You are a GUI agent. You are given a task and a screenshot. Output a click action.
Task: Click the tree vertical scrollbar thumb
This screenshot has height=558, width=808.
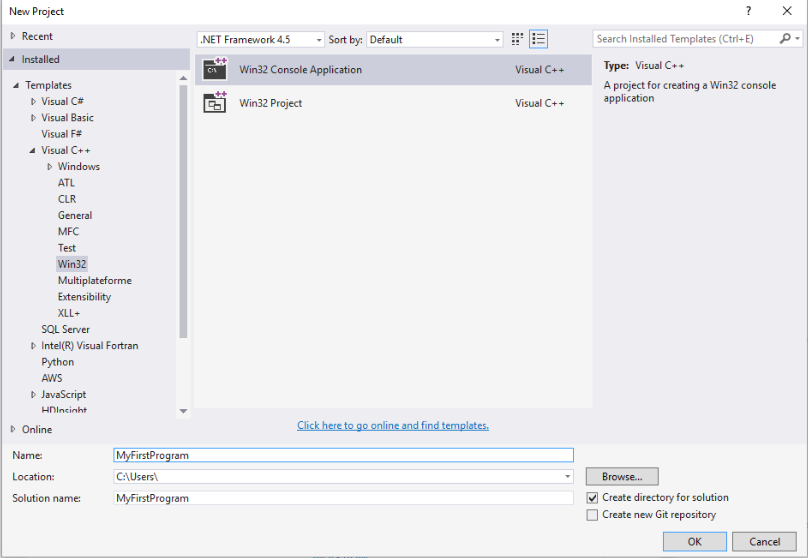(183, 211)
